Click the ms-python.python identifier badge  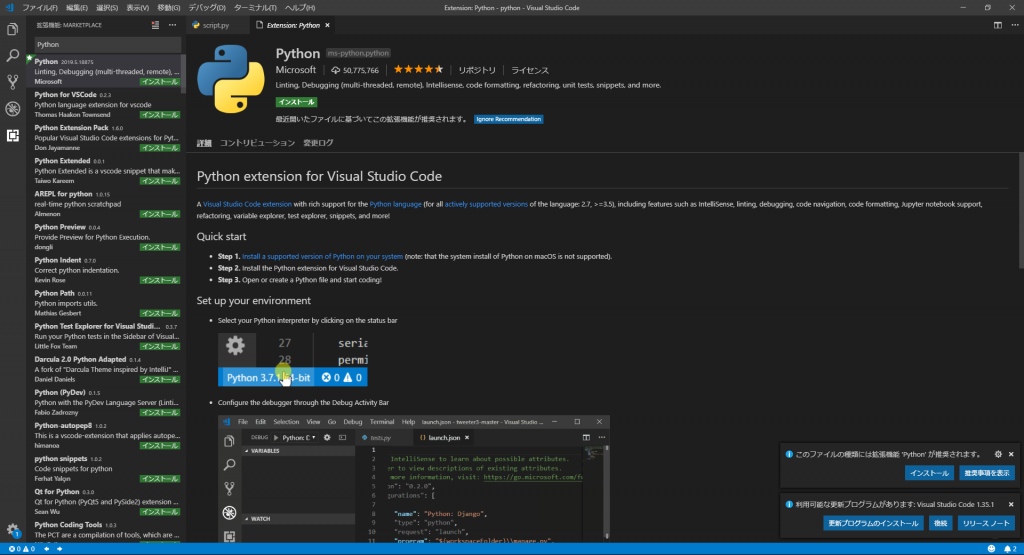pyautogui.click(x=358, y=54)
